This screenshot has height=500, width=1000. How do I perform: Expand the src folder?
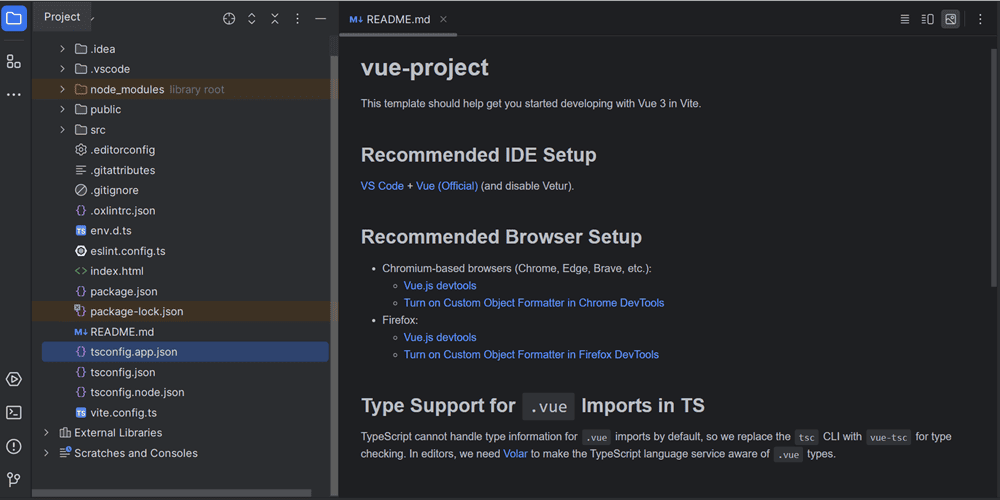click(x=62, y=130)
